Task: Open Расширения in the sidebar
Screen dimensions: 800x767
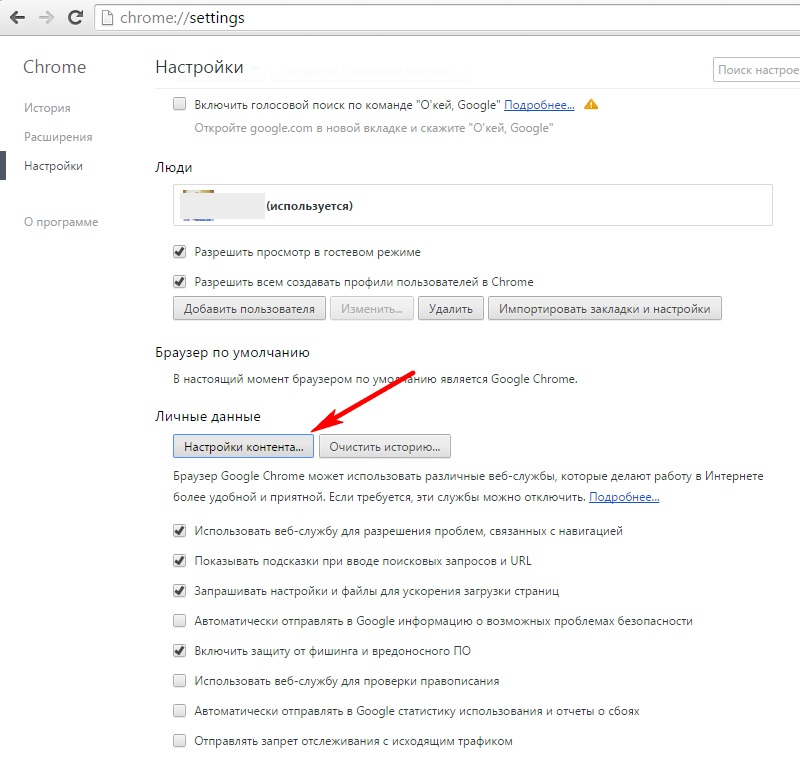Action: point(58,137)
